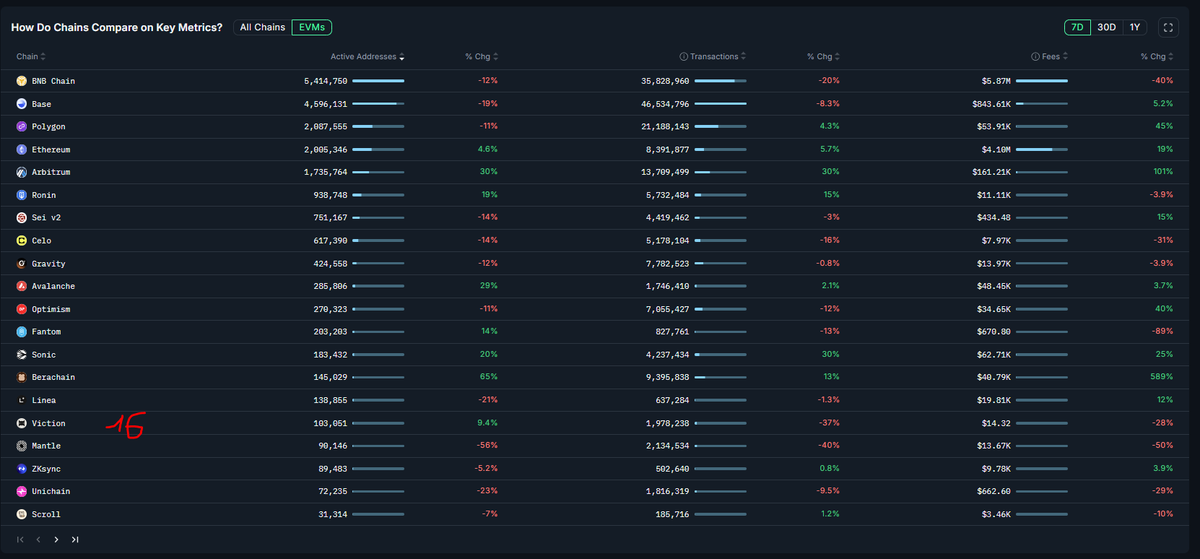This screenshot has width=1200, height=559.
Task: Select the 7D time range
Action: [x=1077, y=27]
